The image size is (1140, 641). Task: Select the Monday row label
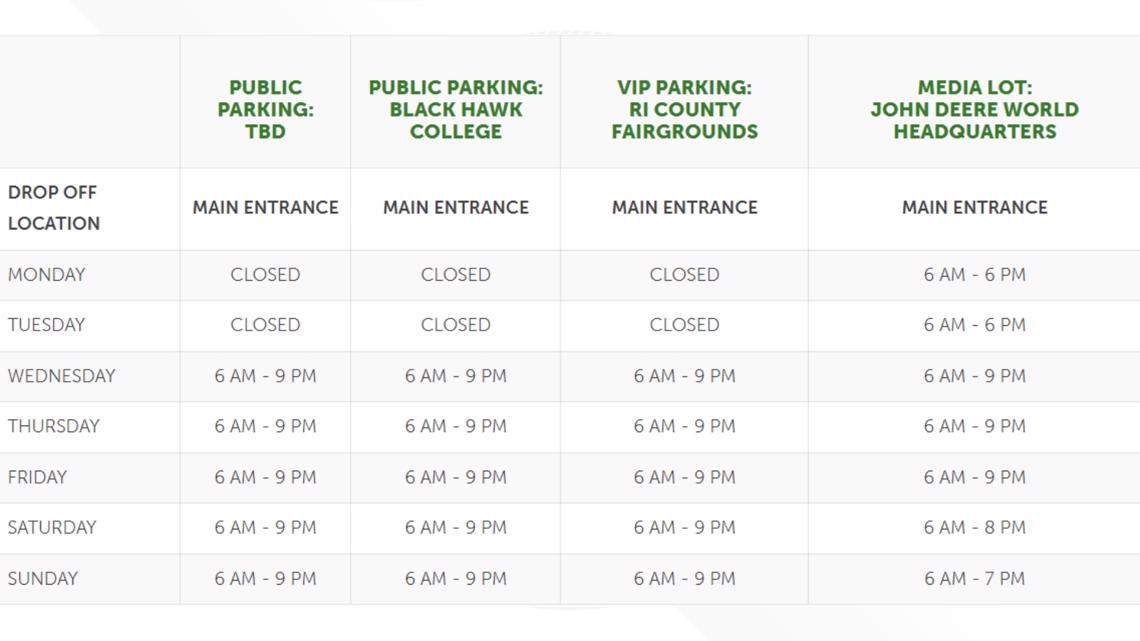coord(47,275)
